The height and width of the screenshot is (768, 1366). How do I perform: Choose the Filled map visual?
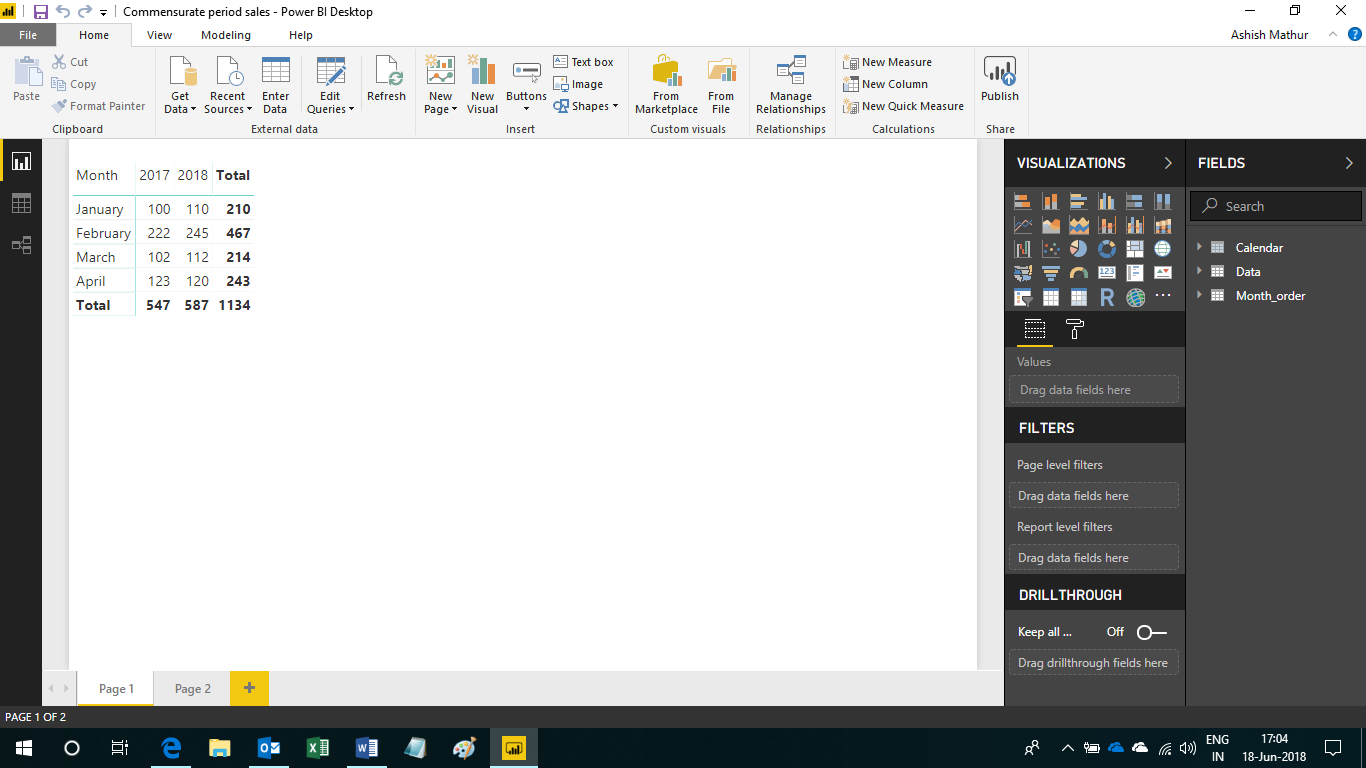click(1023, 273)
